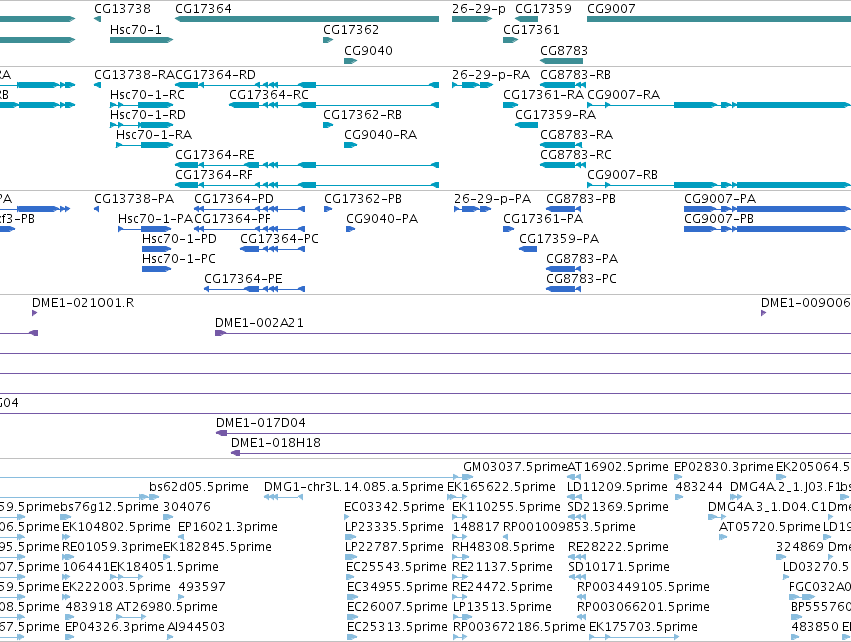The width and height of the screenshot is (851, 642).
Task: Select the CG13738 gene label
Action: pyautogui.click(x=122, y=9)
